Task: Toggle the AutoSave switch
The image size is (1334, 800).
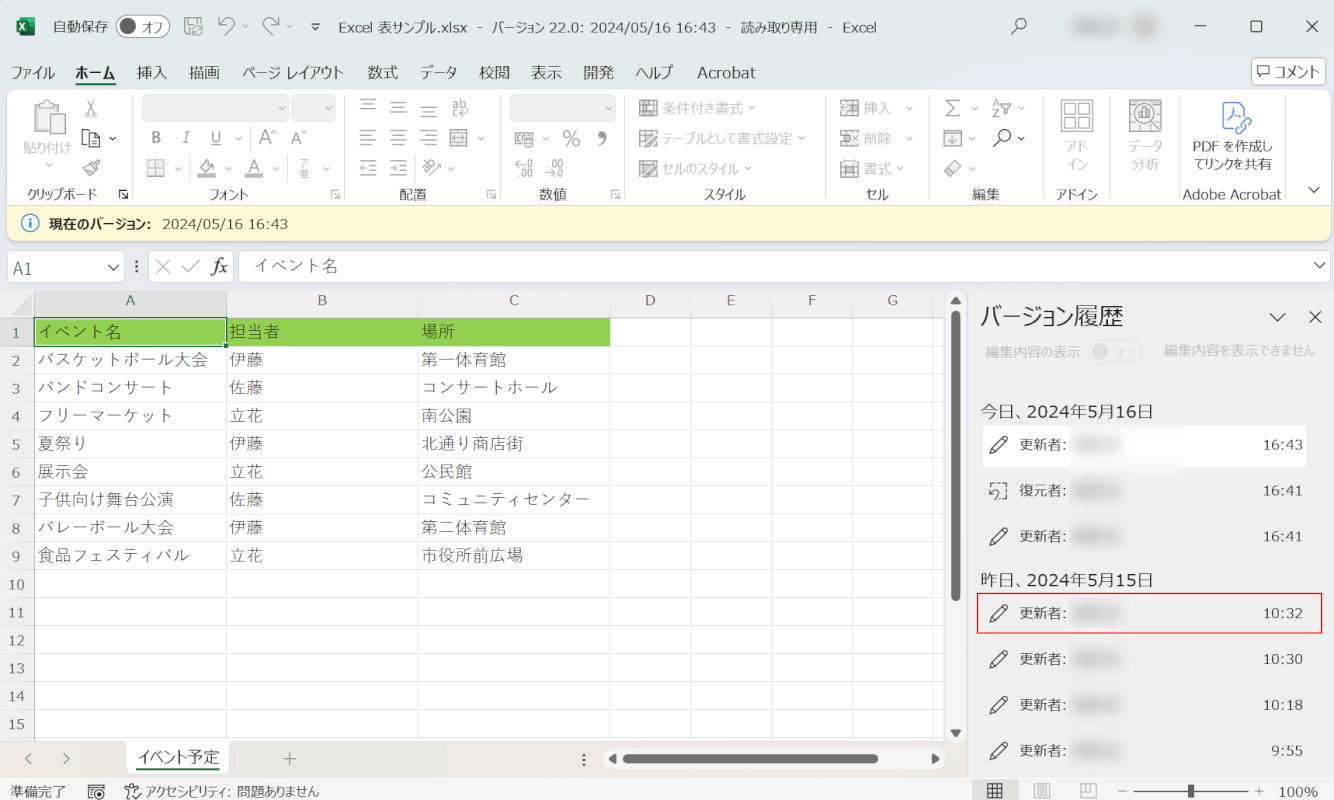Action: click(x=142, y=27)
